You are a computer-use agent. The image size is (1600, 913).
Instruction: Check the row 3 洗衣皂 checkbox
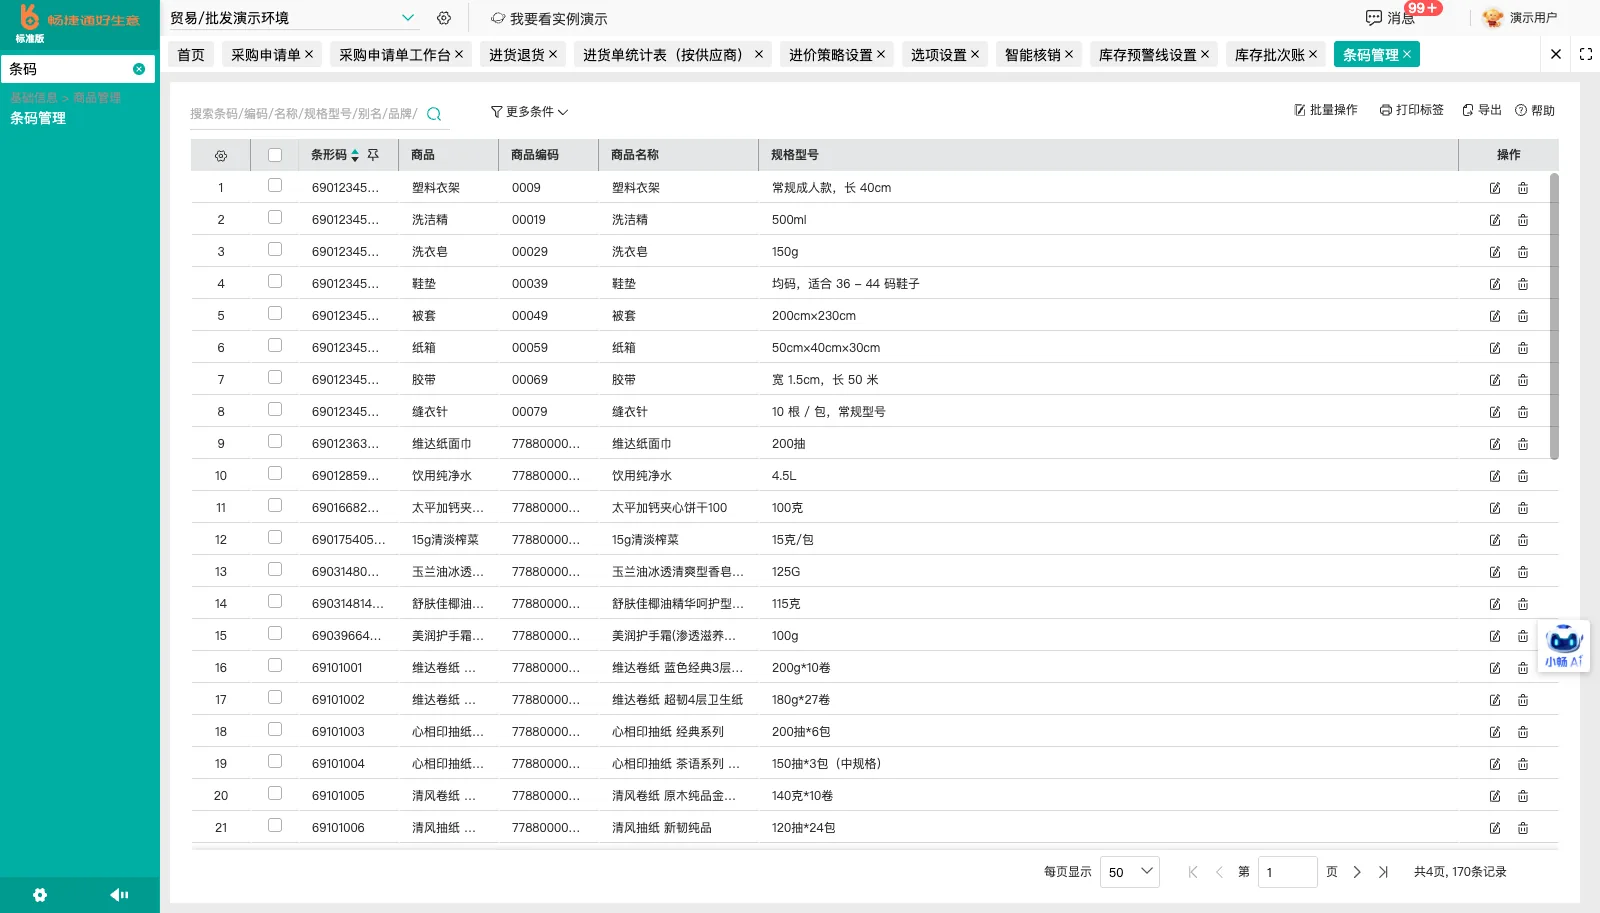pyautogui.click(x=275, y=249)
